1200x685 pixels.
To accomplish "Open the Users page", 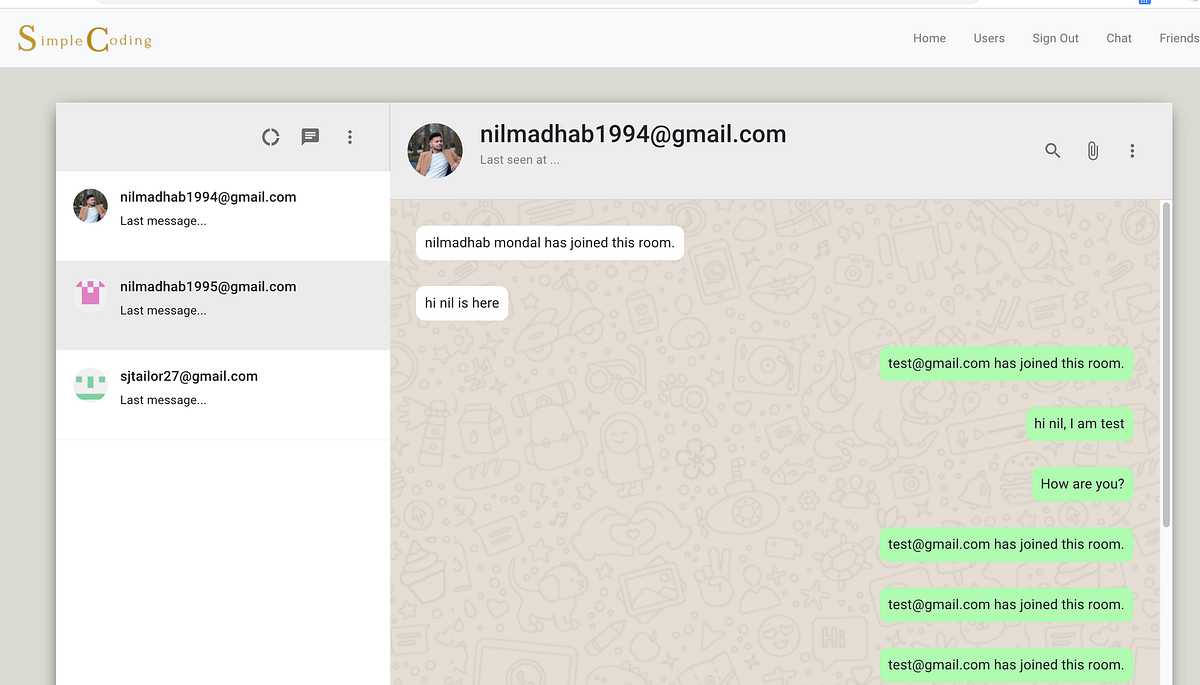I will [989, 38].
